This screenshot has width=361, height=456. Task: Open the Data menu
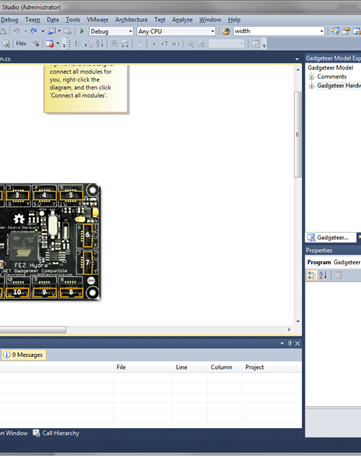(x=53, y=20)
